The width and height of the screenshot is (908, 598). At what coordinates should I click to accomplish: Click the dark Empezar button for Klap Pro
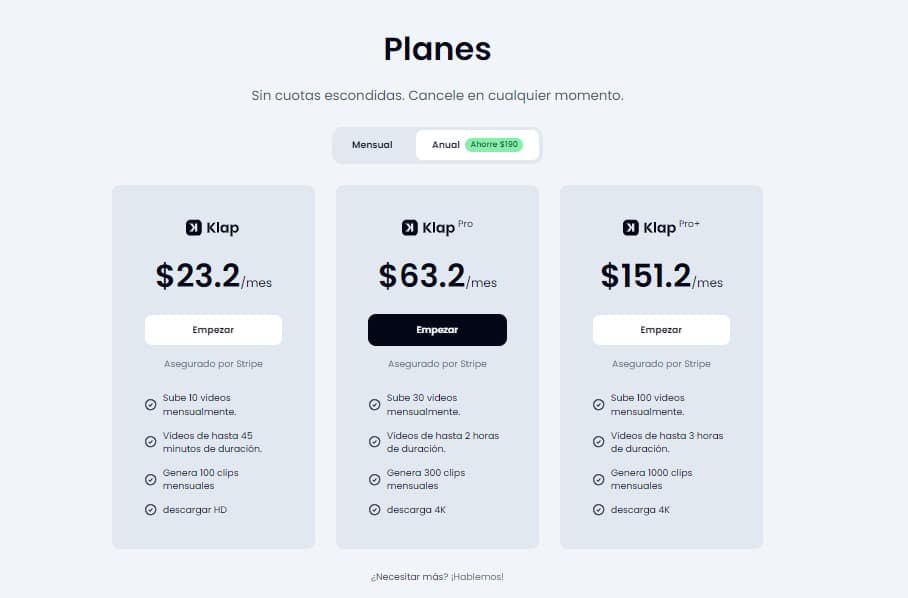[x=437, y=330]
